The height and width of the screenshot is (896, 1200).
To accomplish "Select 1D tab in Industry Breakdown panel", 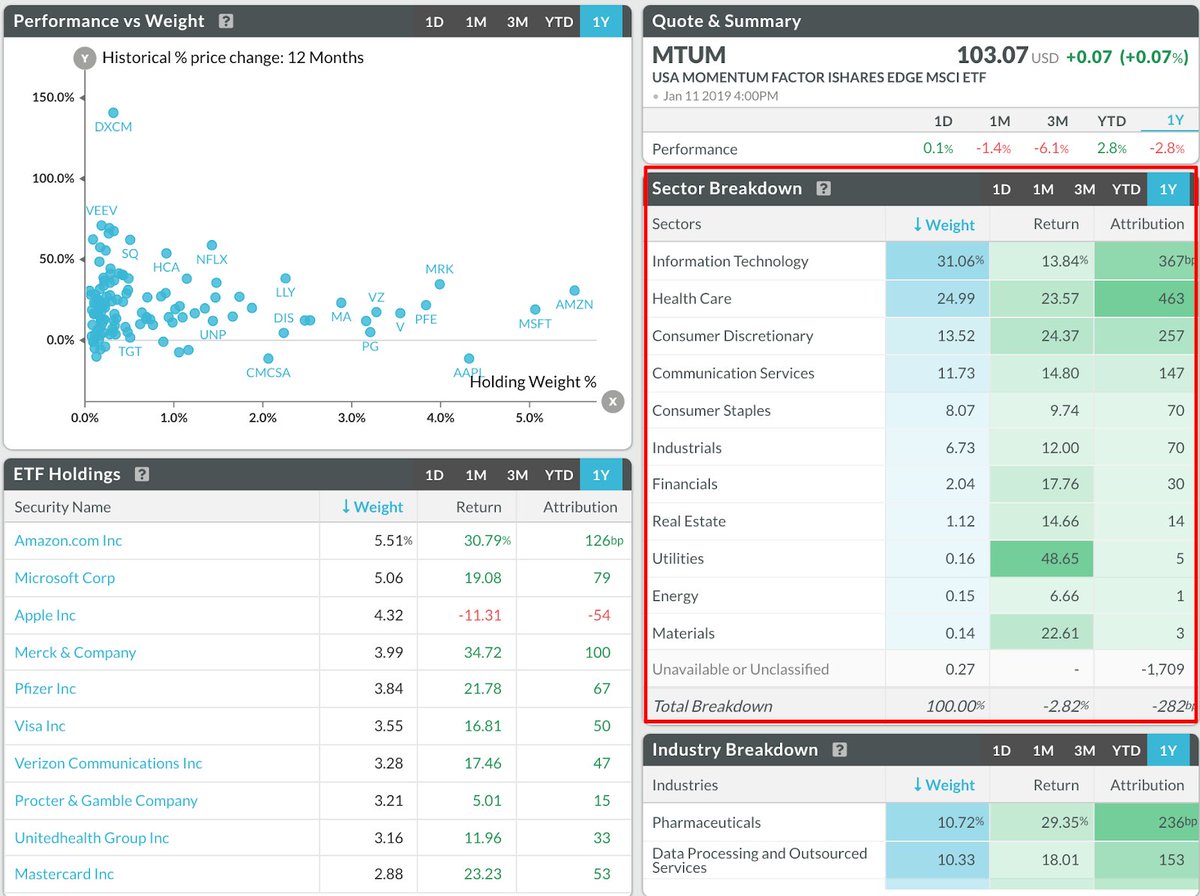I will pyautogui.click(x=1001, y=749).
